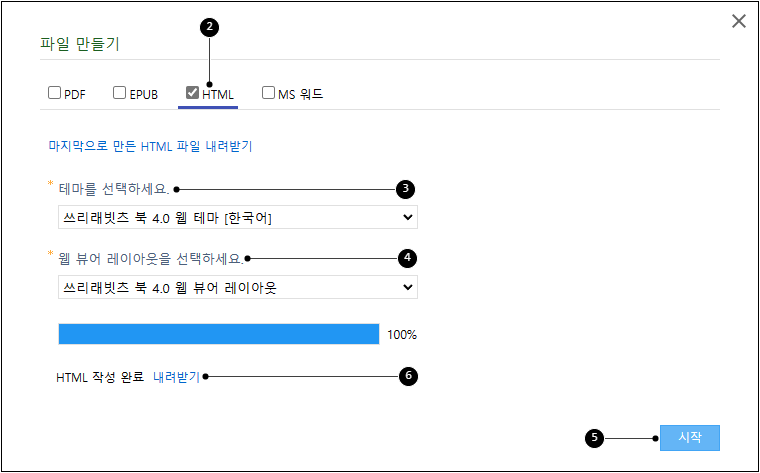
Task: Start file creation with 시작 button
Action: coord(690,438)
